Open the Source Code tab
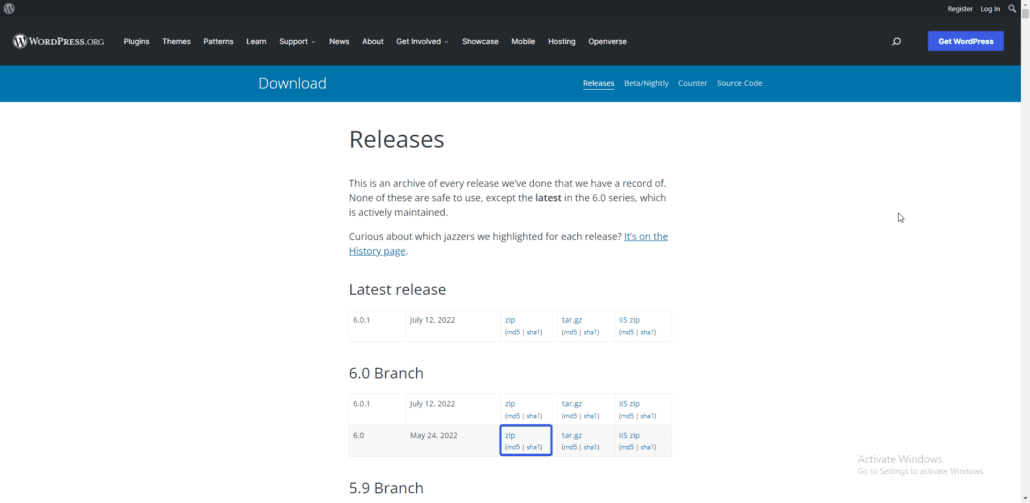This screenshot has height=503, width=1030. [740, 83]
